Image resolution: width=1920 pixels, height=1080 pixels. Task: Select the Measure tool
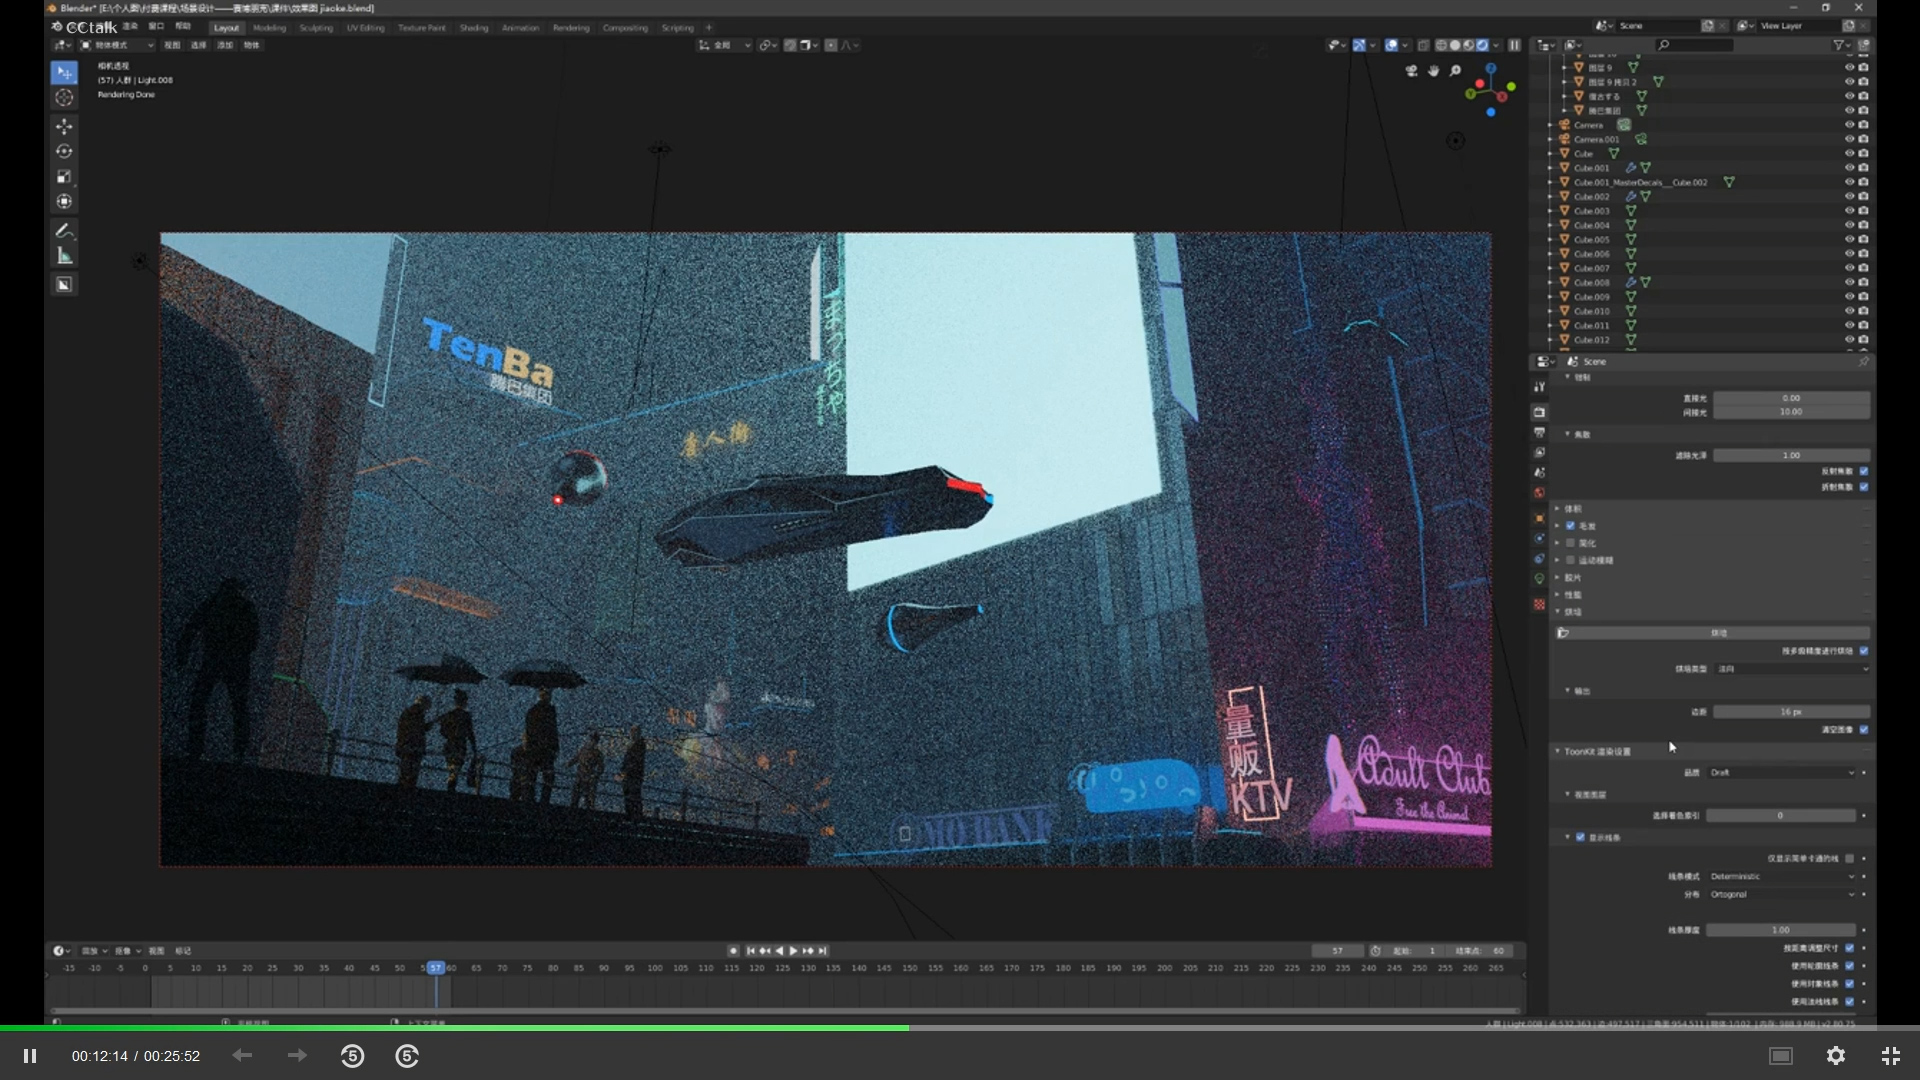(64, 256)
